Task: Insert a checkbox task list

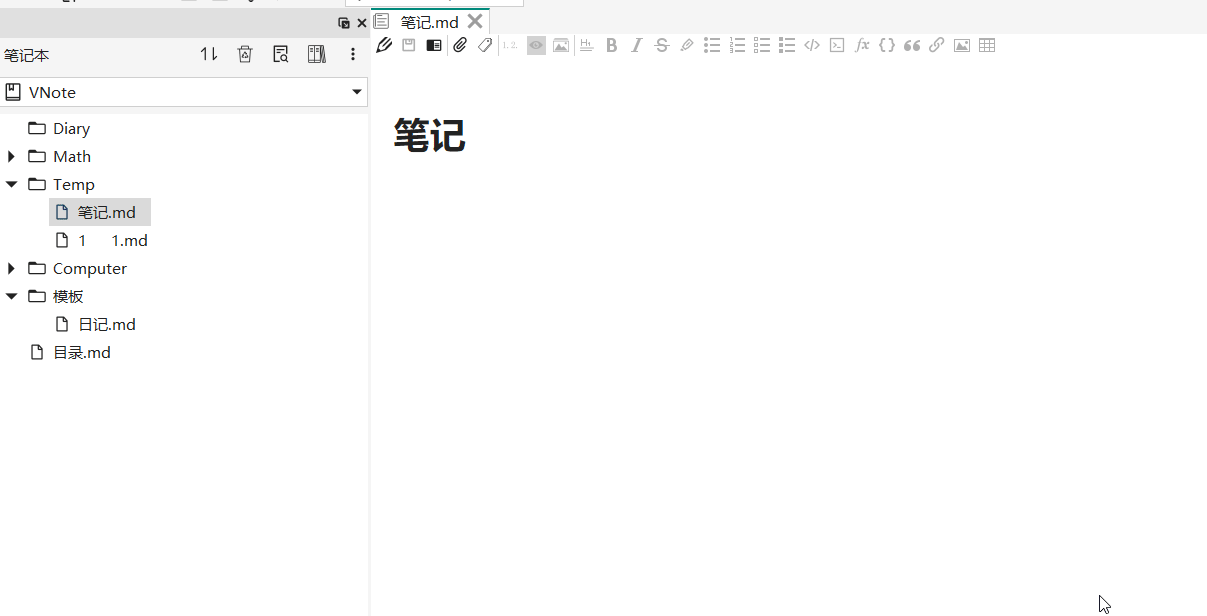Action: tap(762, 45)
